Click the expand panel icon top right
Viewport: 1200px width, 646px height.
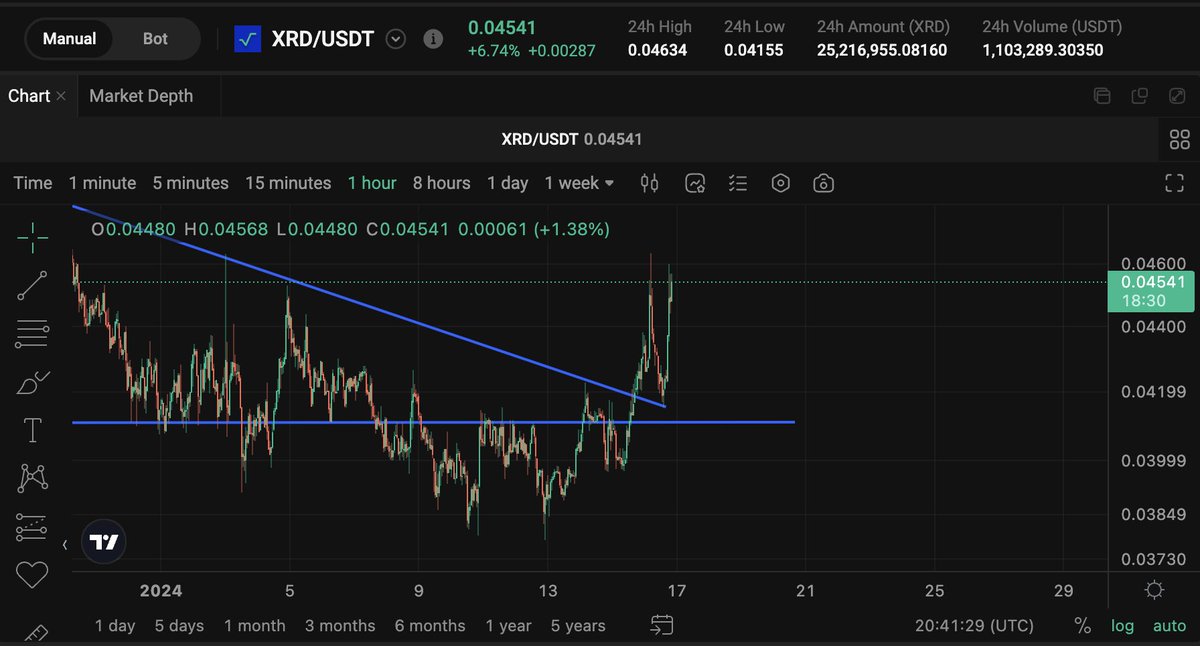coord(1177,96)
